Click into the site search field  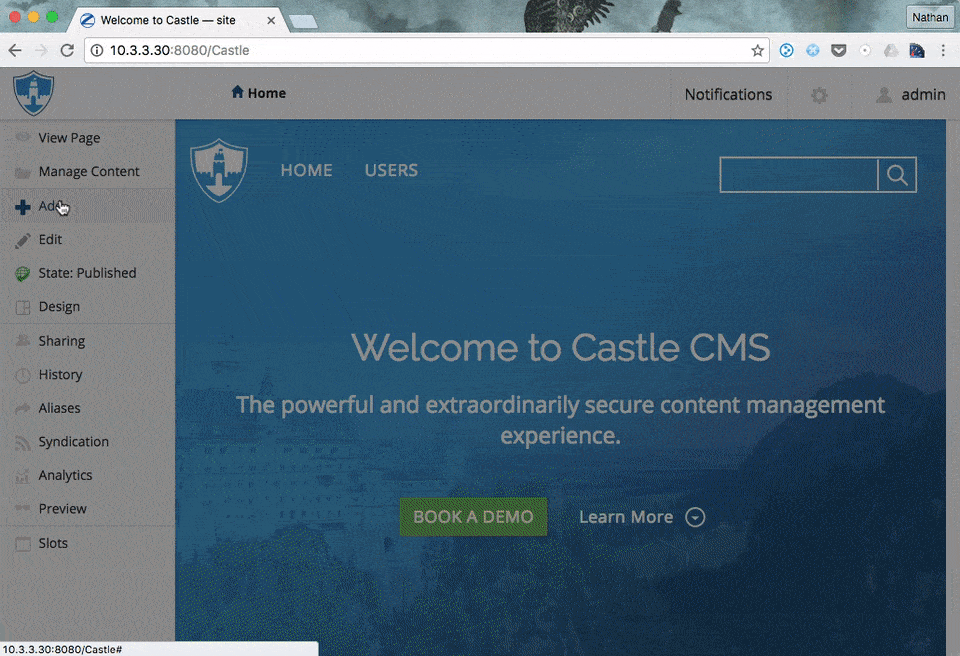[x=798, y=175]
